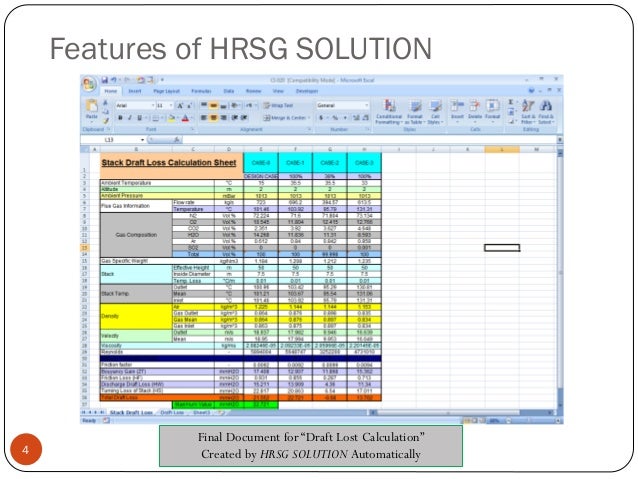This screenshot has height=479, width=638.
Task: Toggle Bold formatting
Action: click(x=120, y=118)
